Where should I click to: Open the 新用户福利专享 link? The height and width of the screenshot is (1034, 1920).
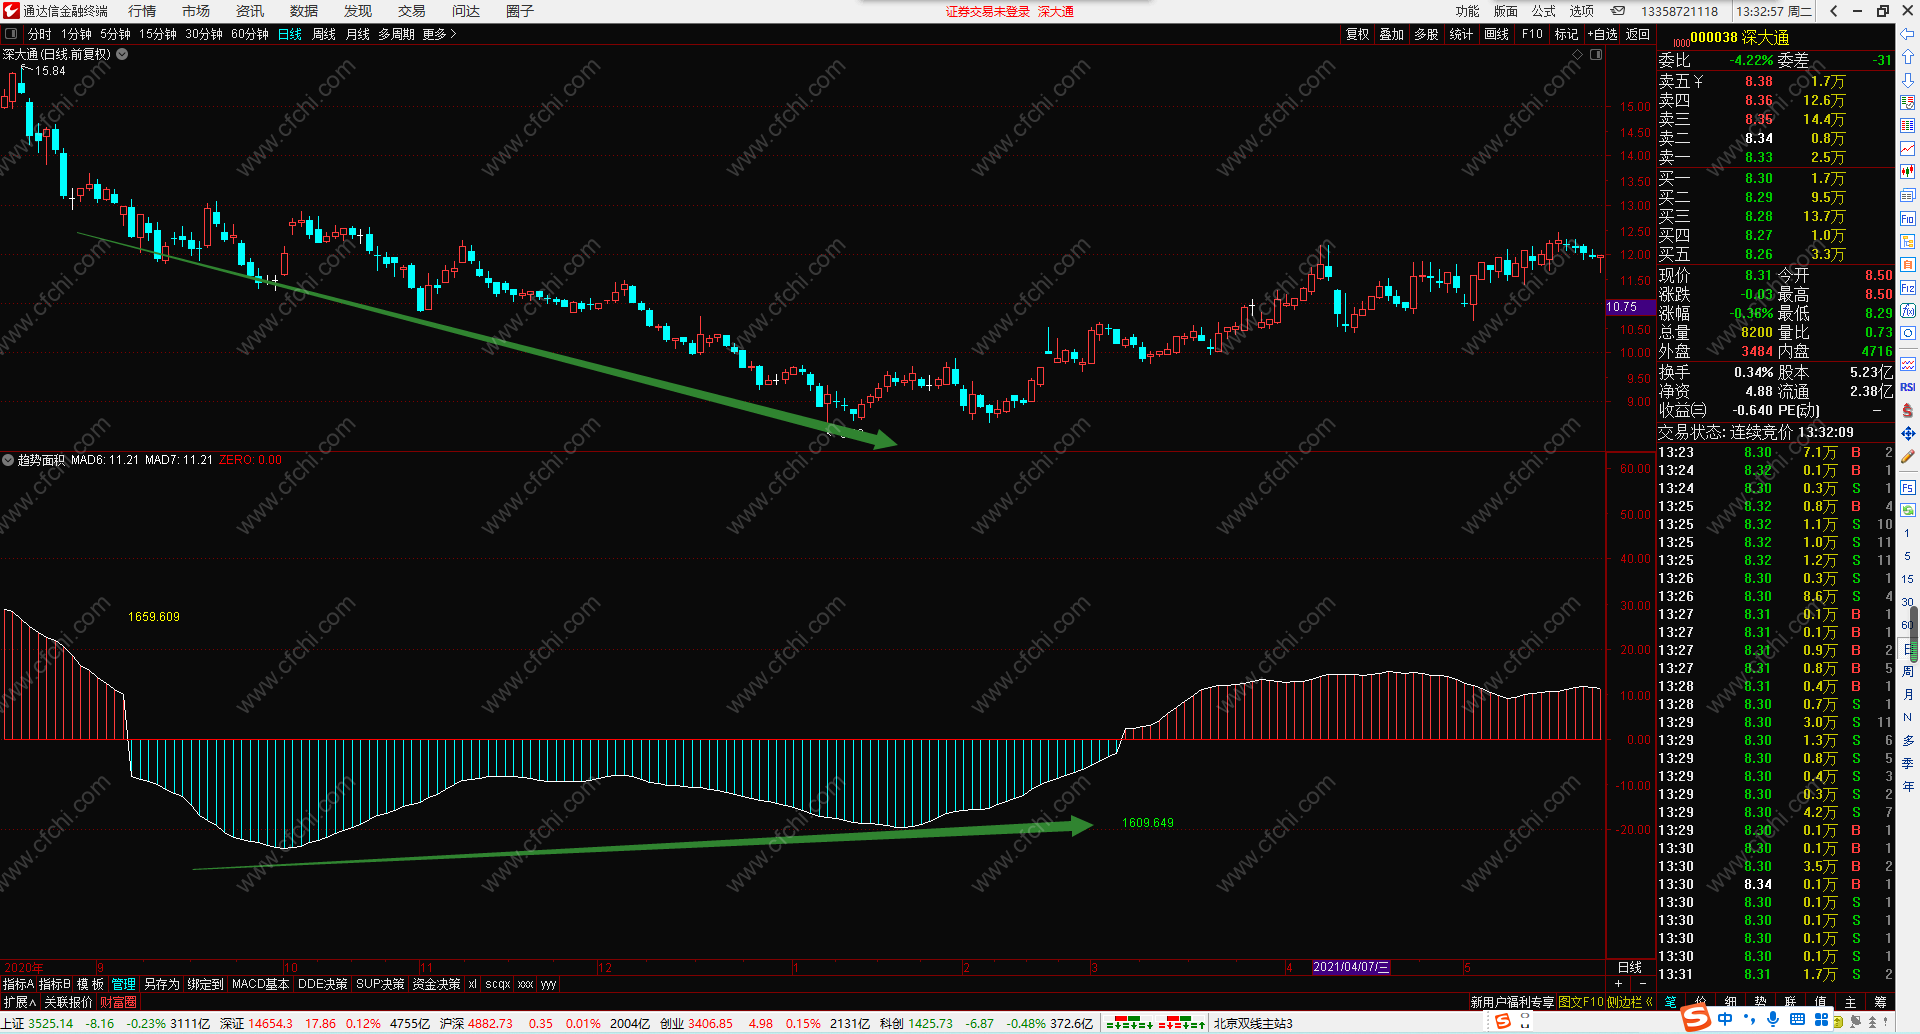coord(1512,1002)
